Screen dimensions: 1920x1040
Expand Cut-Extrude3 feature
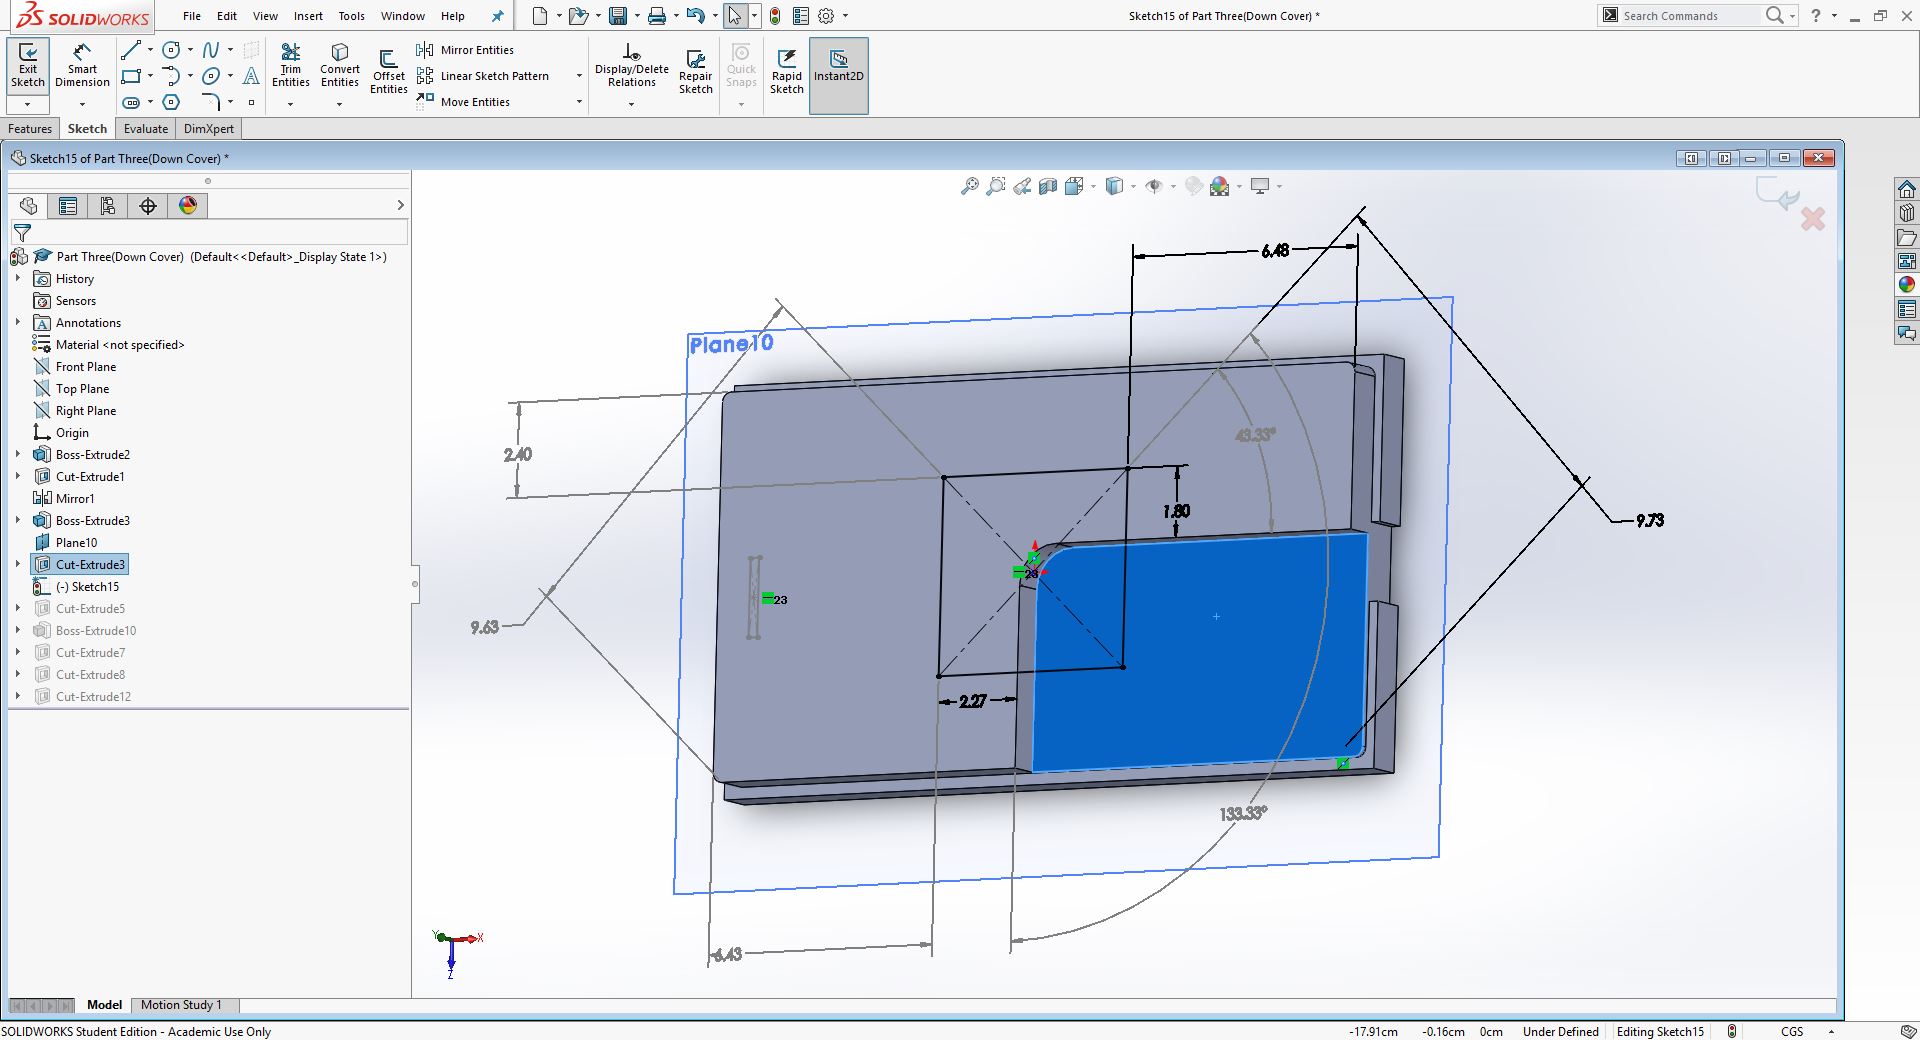(x=18, y=565)
